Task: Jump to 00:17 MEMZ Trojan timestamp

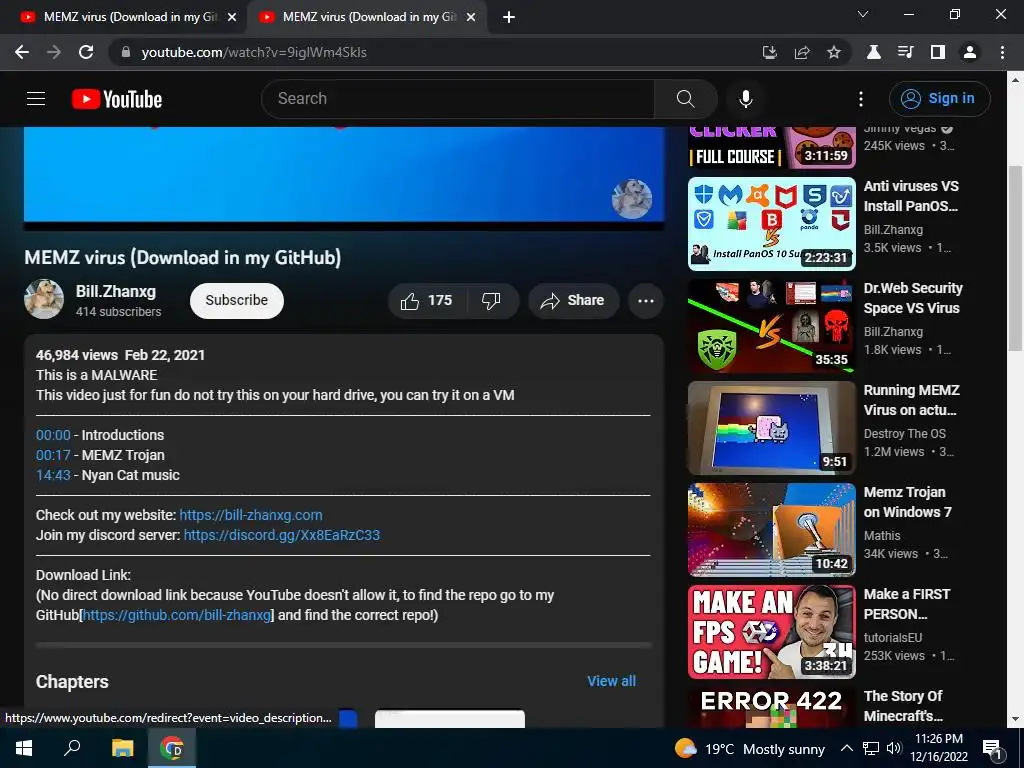Action: tap(53, 455)
